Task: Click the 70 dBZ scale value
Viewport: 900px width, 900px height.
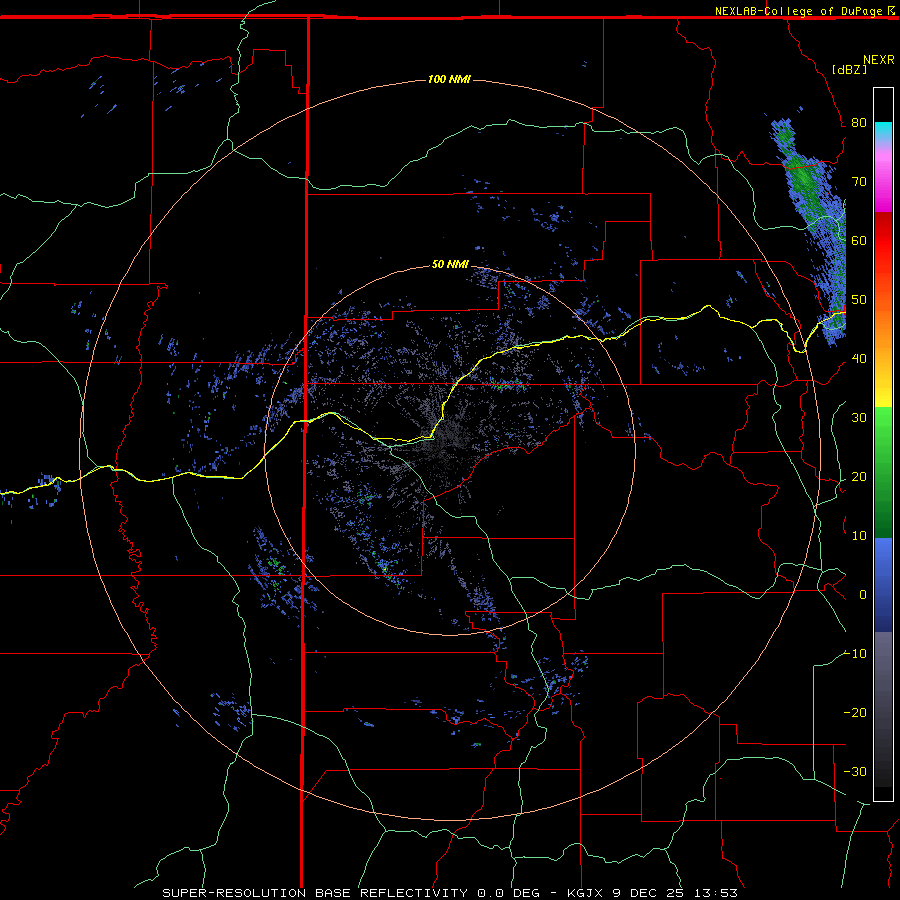Action: pos(859,182)
